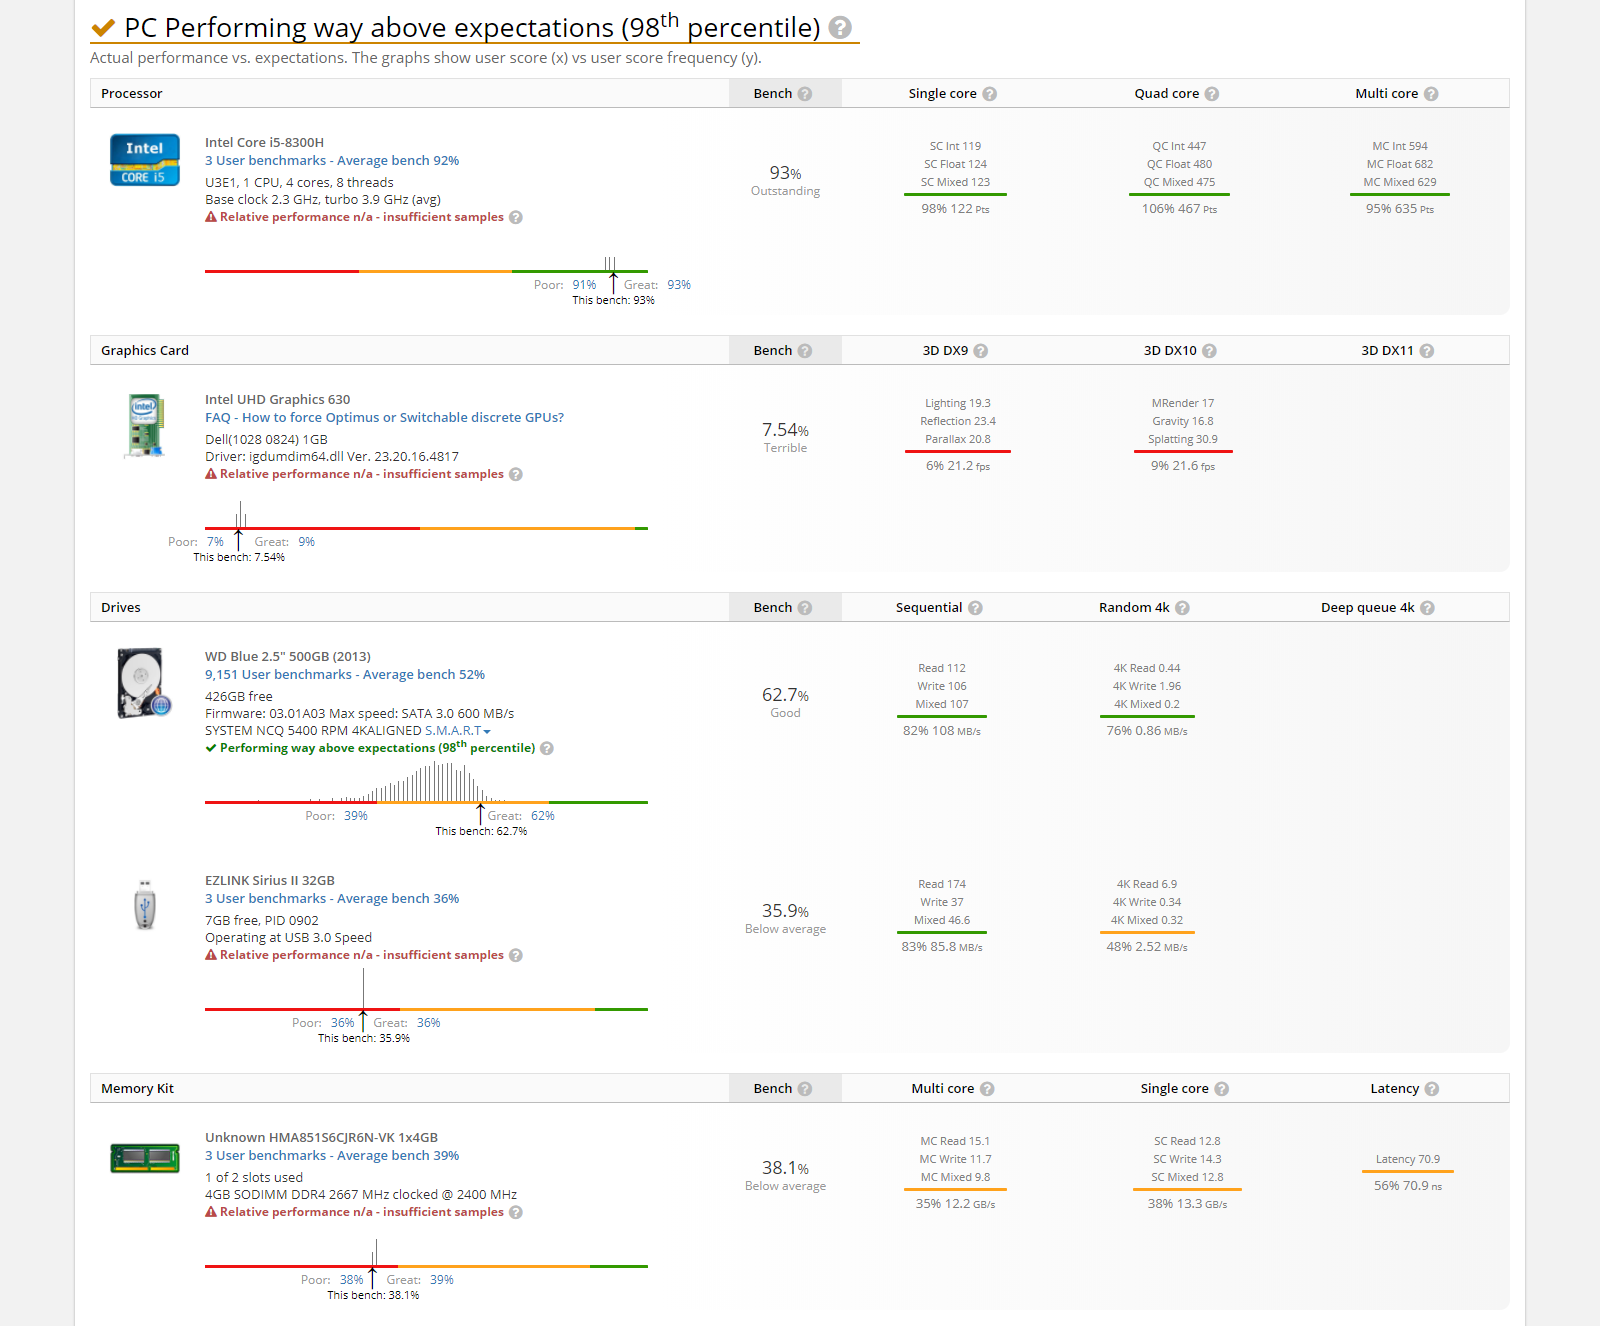Open memory kit 3 User benchmarks link

[x=332, y=1156]
